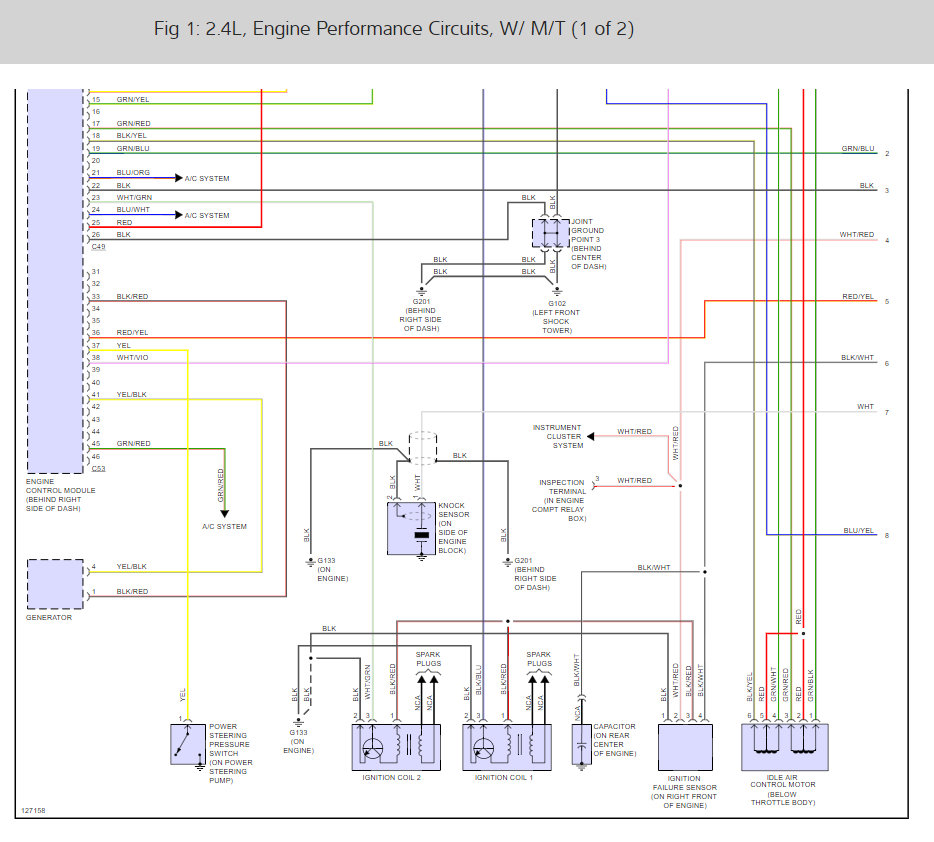
Task: Click pin 45 GRN/RED label
Action: click(x=133, y=443)
